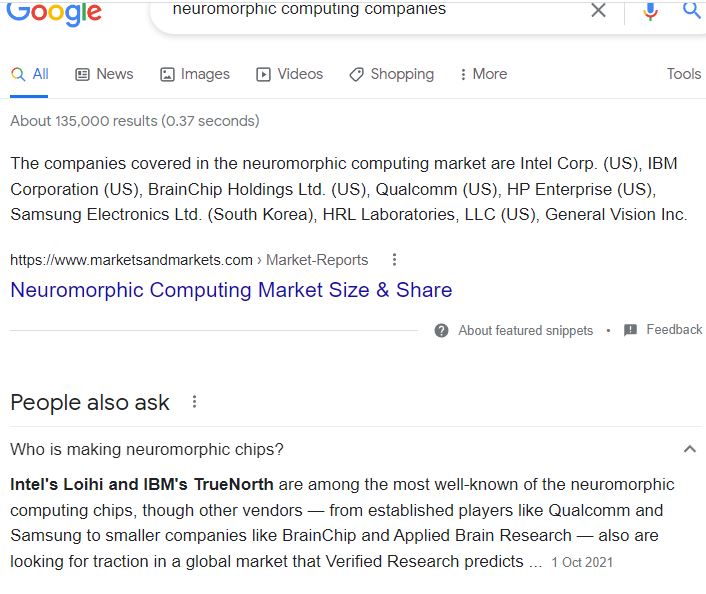Click the About featured snippets link

coord(525,330)
